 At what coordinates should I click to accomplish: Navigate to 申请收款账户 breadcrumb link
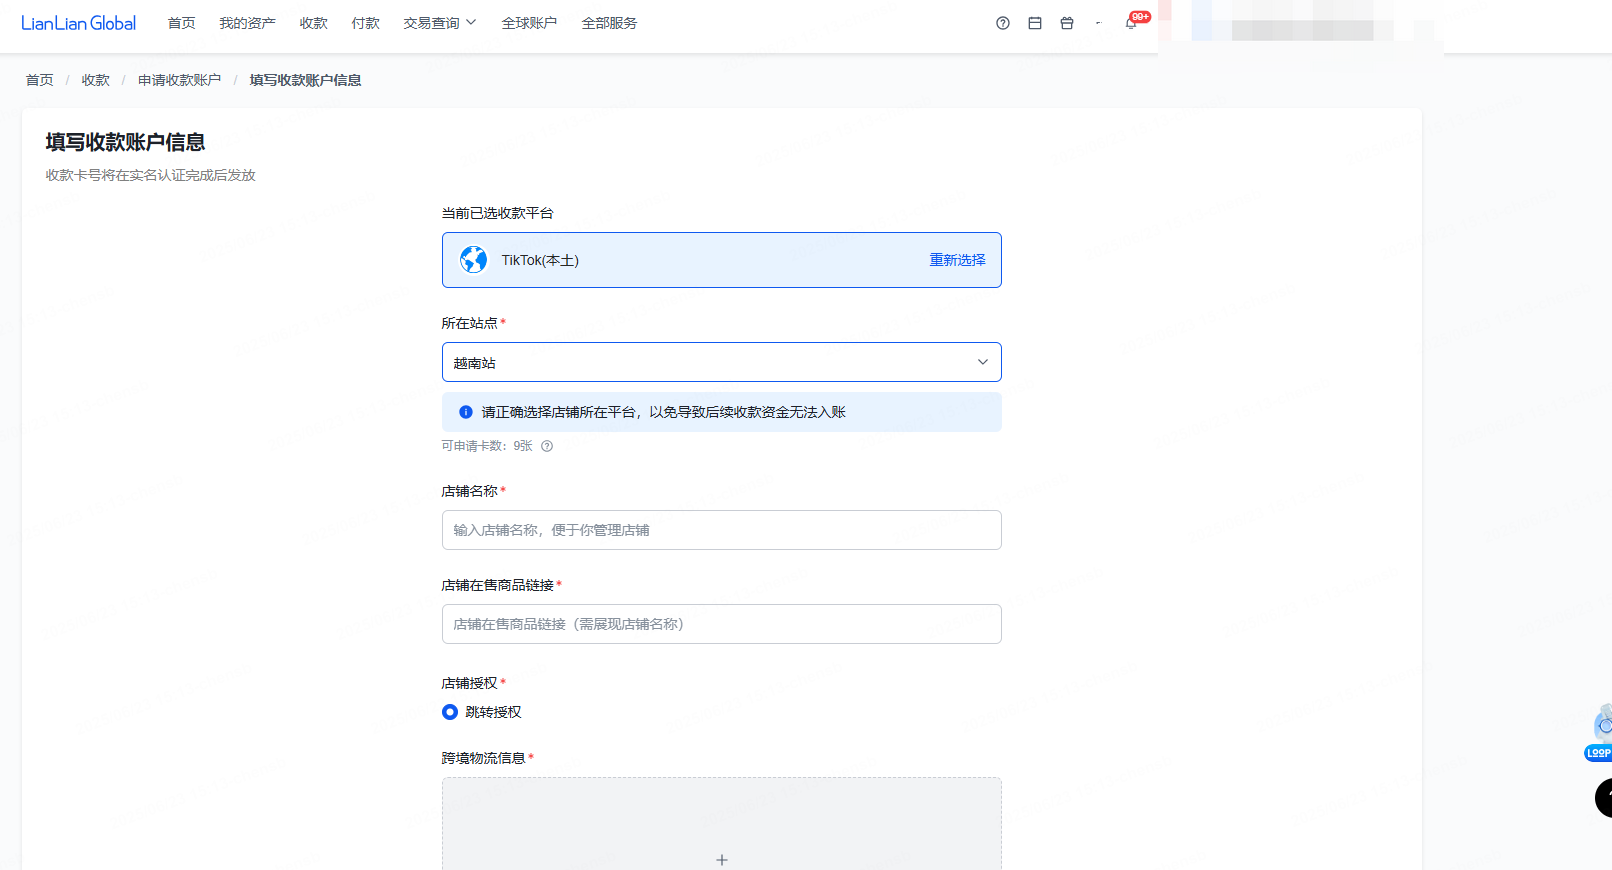(x=179, y=80)
